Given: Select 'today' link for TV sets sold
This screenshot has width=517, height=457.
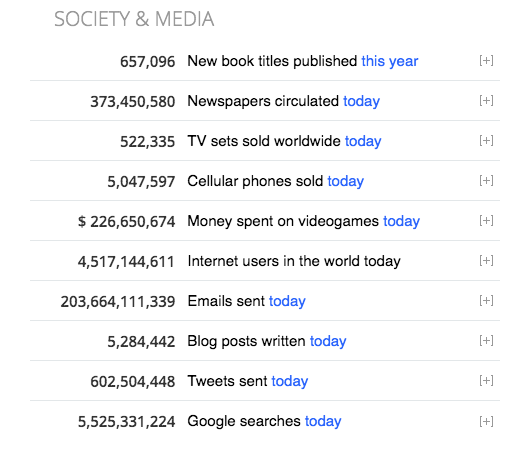Looking at the screenshot, I should click(x=363, y=142).
